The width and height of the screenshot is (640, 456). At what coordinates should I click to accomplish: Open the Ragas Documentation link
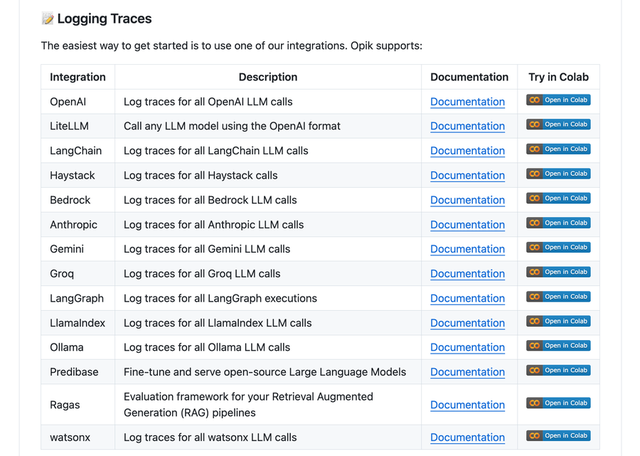coord(467,405)
